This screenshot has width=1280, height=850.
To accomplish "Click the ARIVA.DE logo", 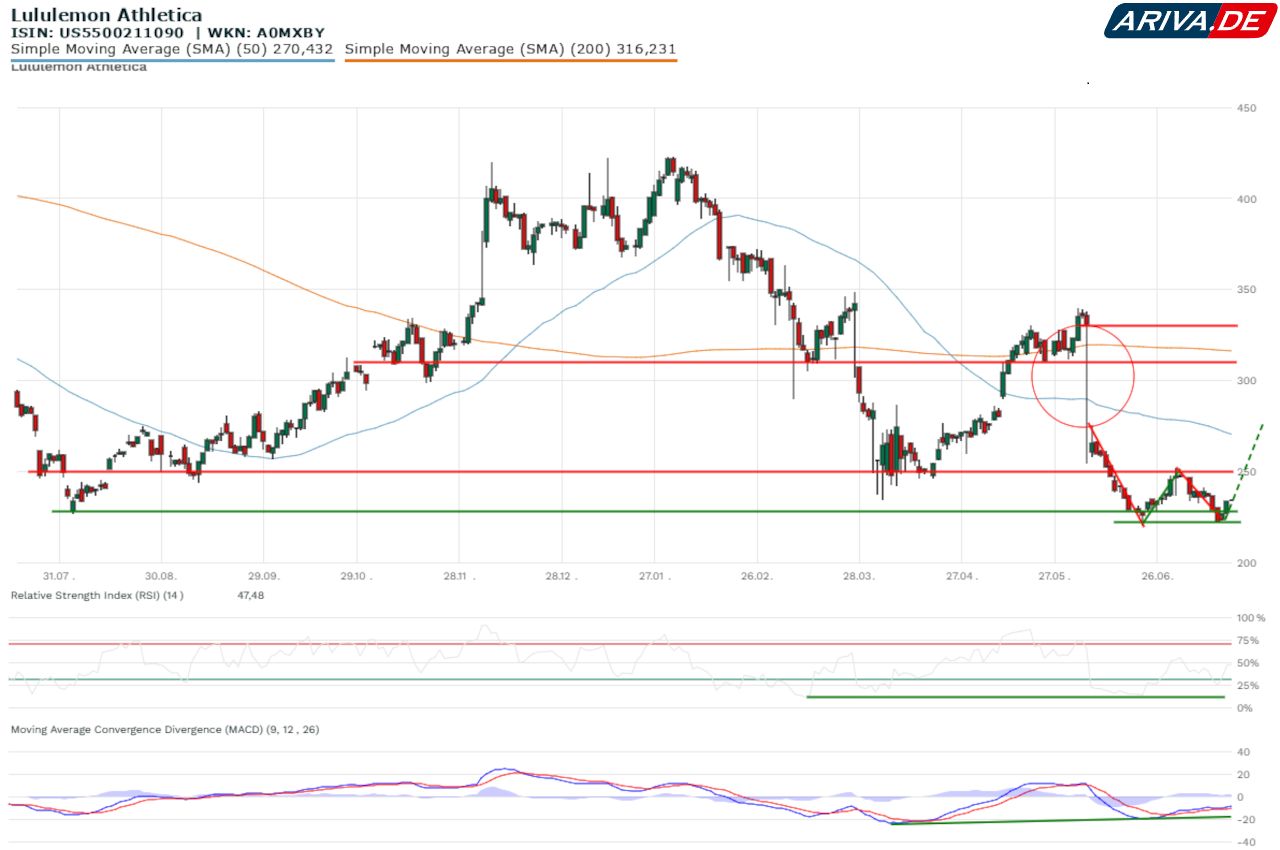I will 1189,21.
